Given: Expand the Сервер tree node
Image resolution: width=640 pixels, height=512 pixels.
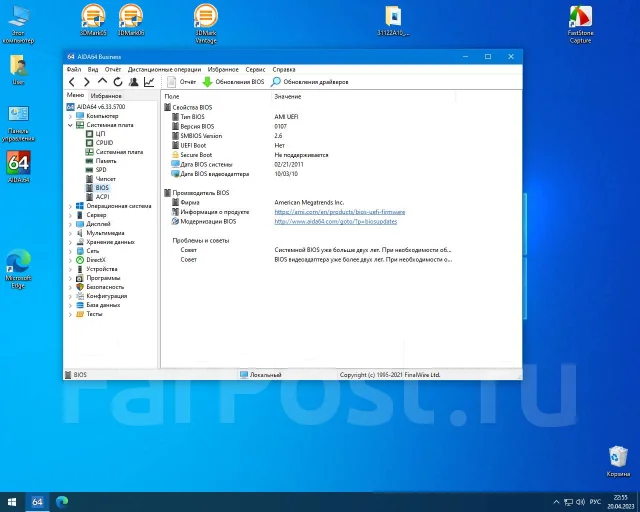Looking at the screenshot, I should [70, 215].
